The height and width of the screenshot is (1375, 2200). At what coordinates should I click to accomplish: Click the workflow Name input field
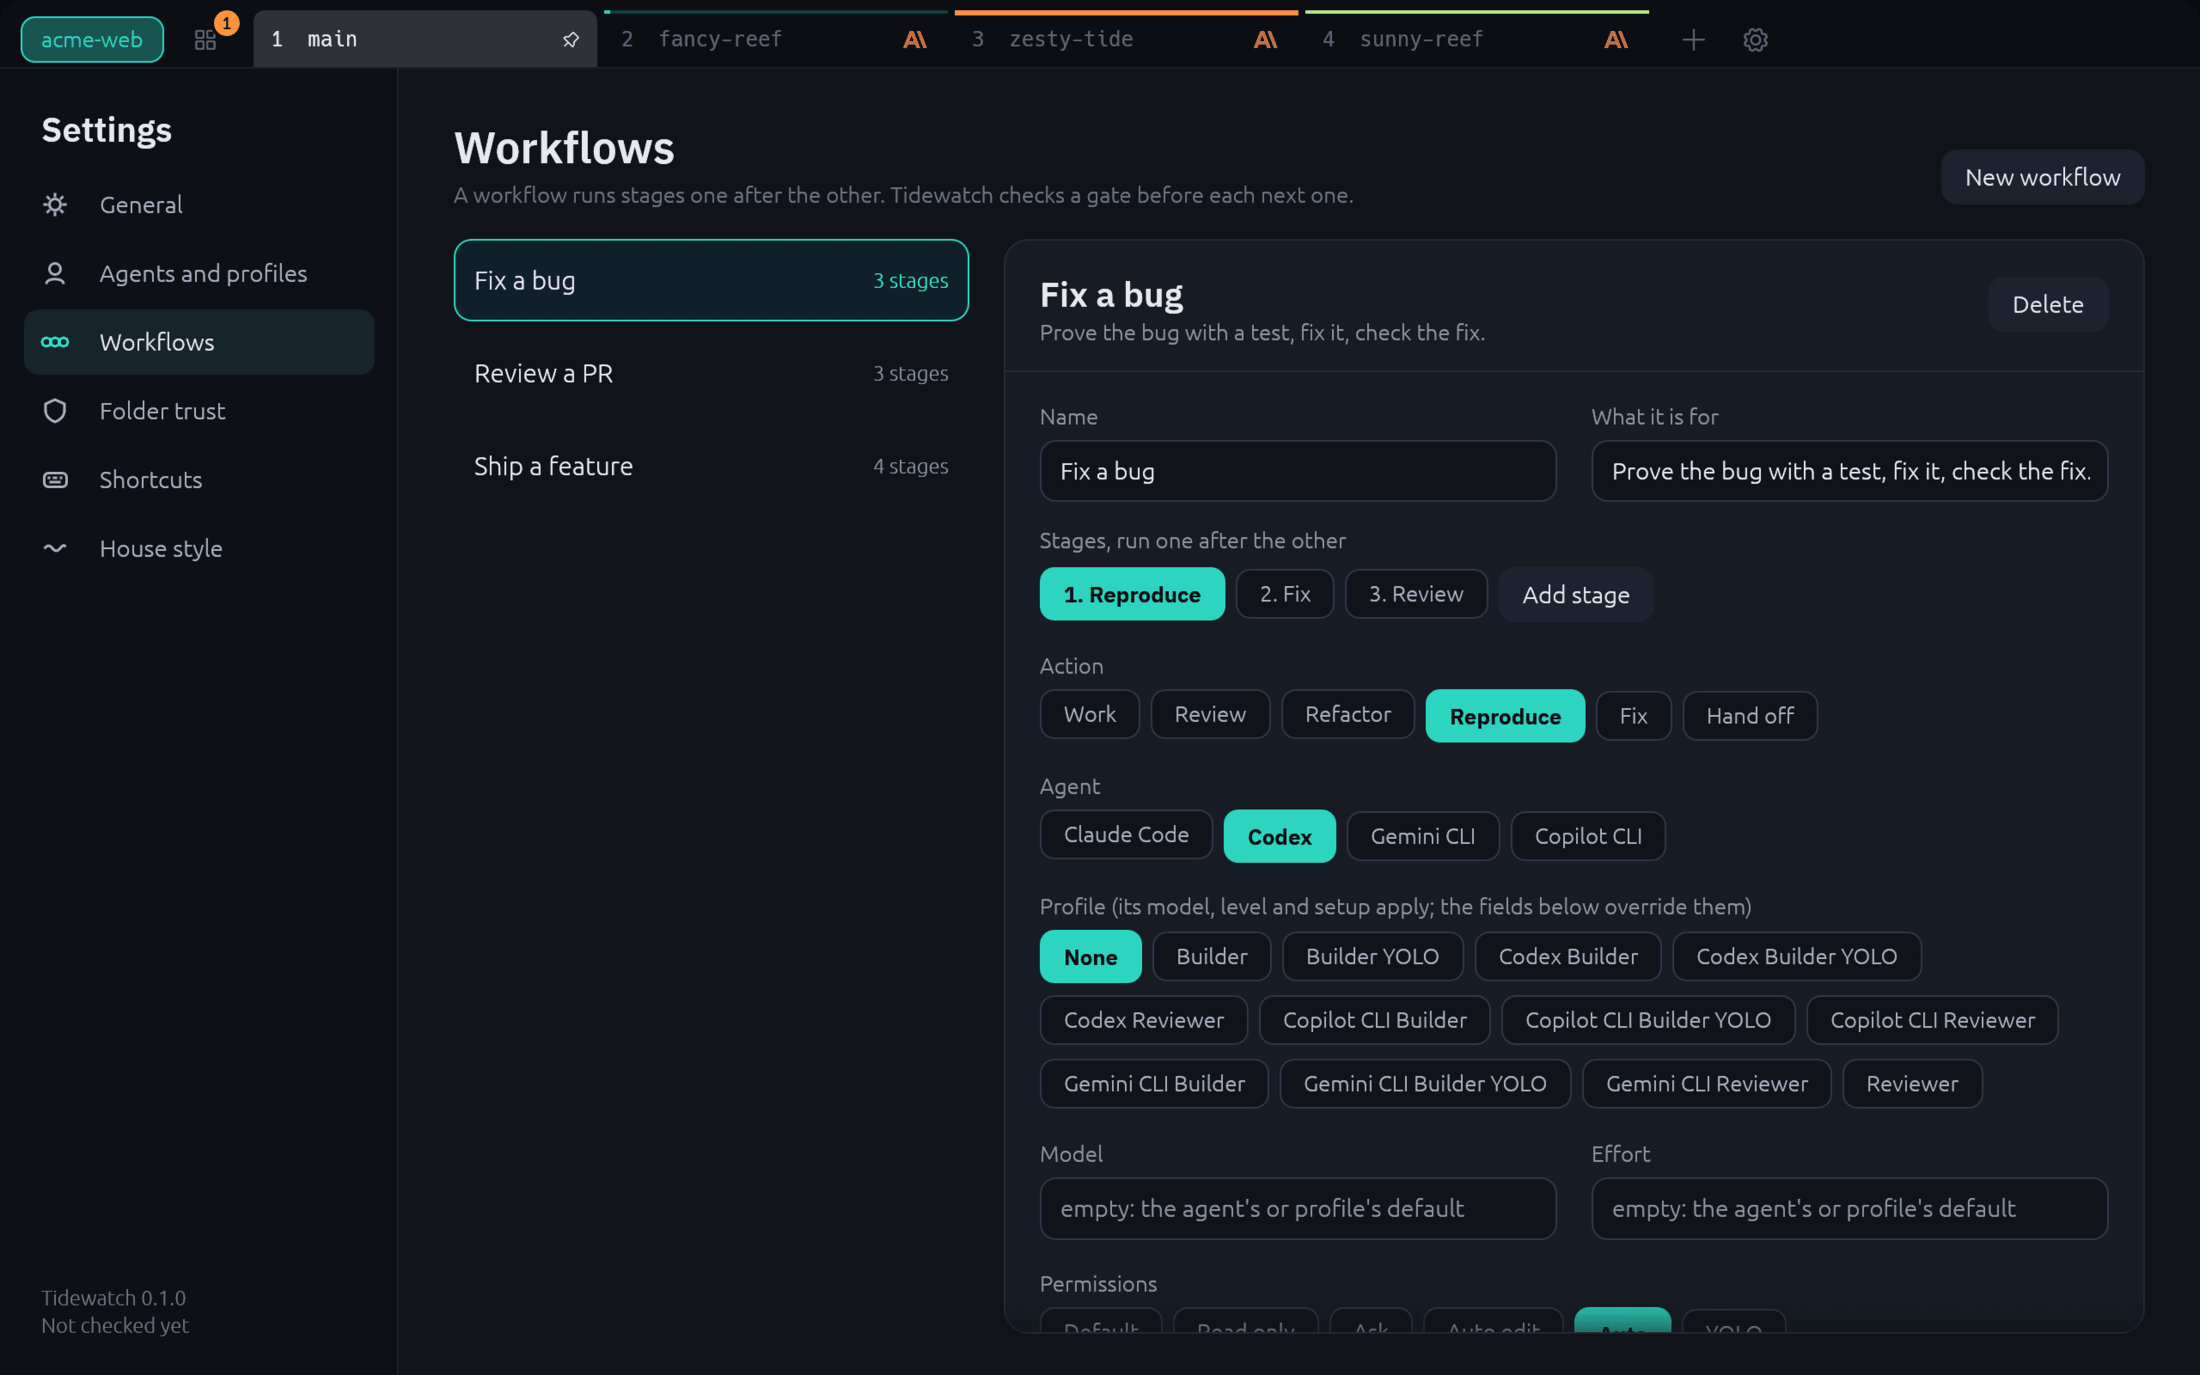click(1298, 471)
